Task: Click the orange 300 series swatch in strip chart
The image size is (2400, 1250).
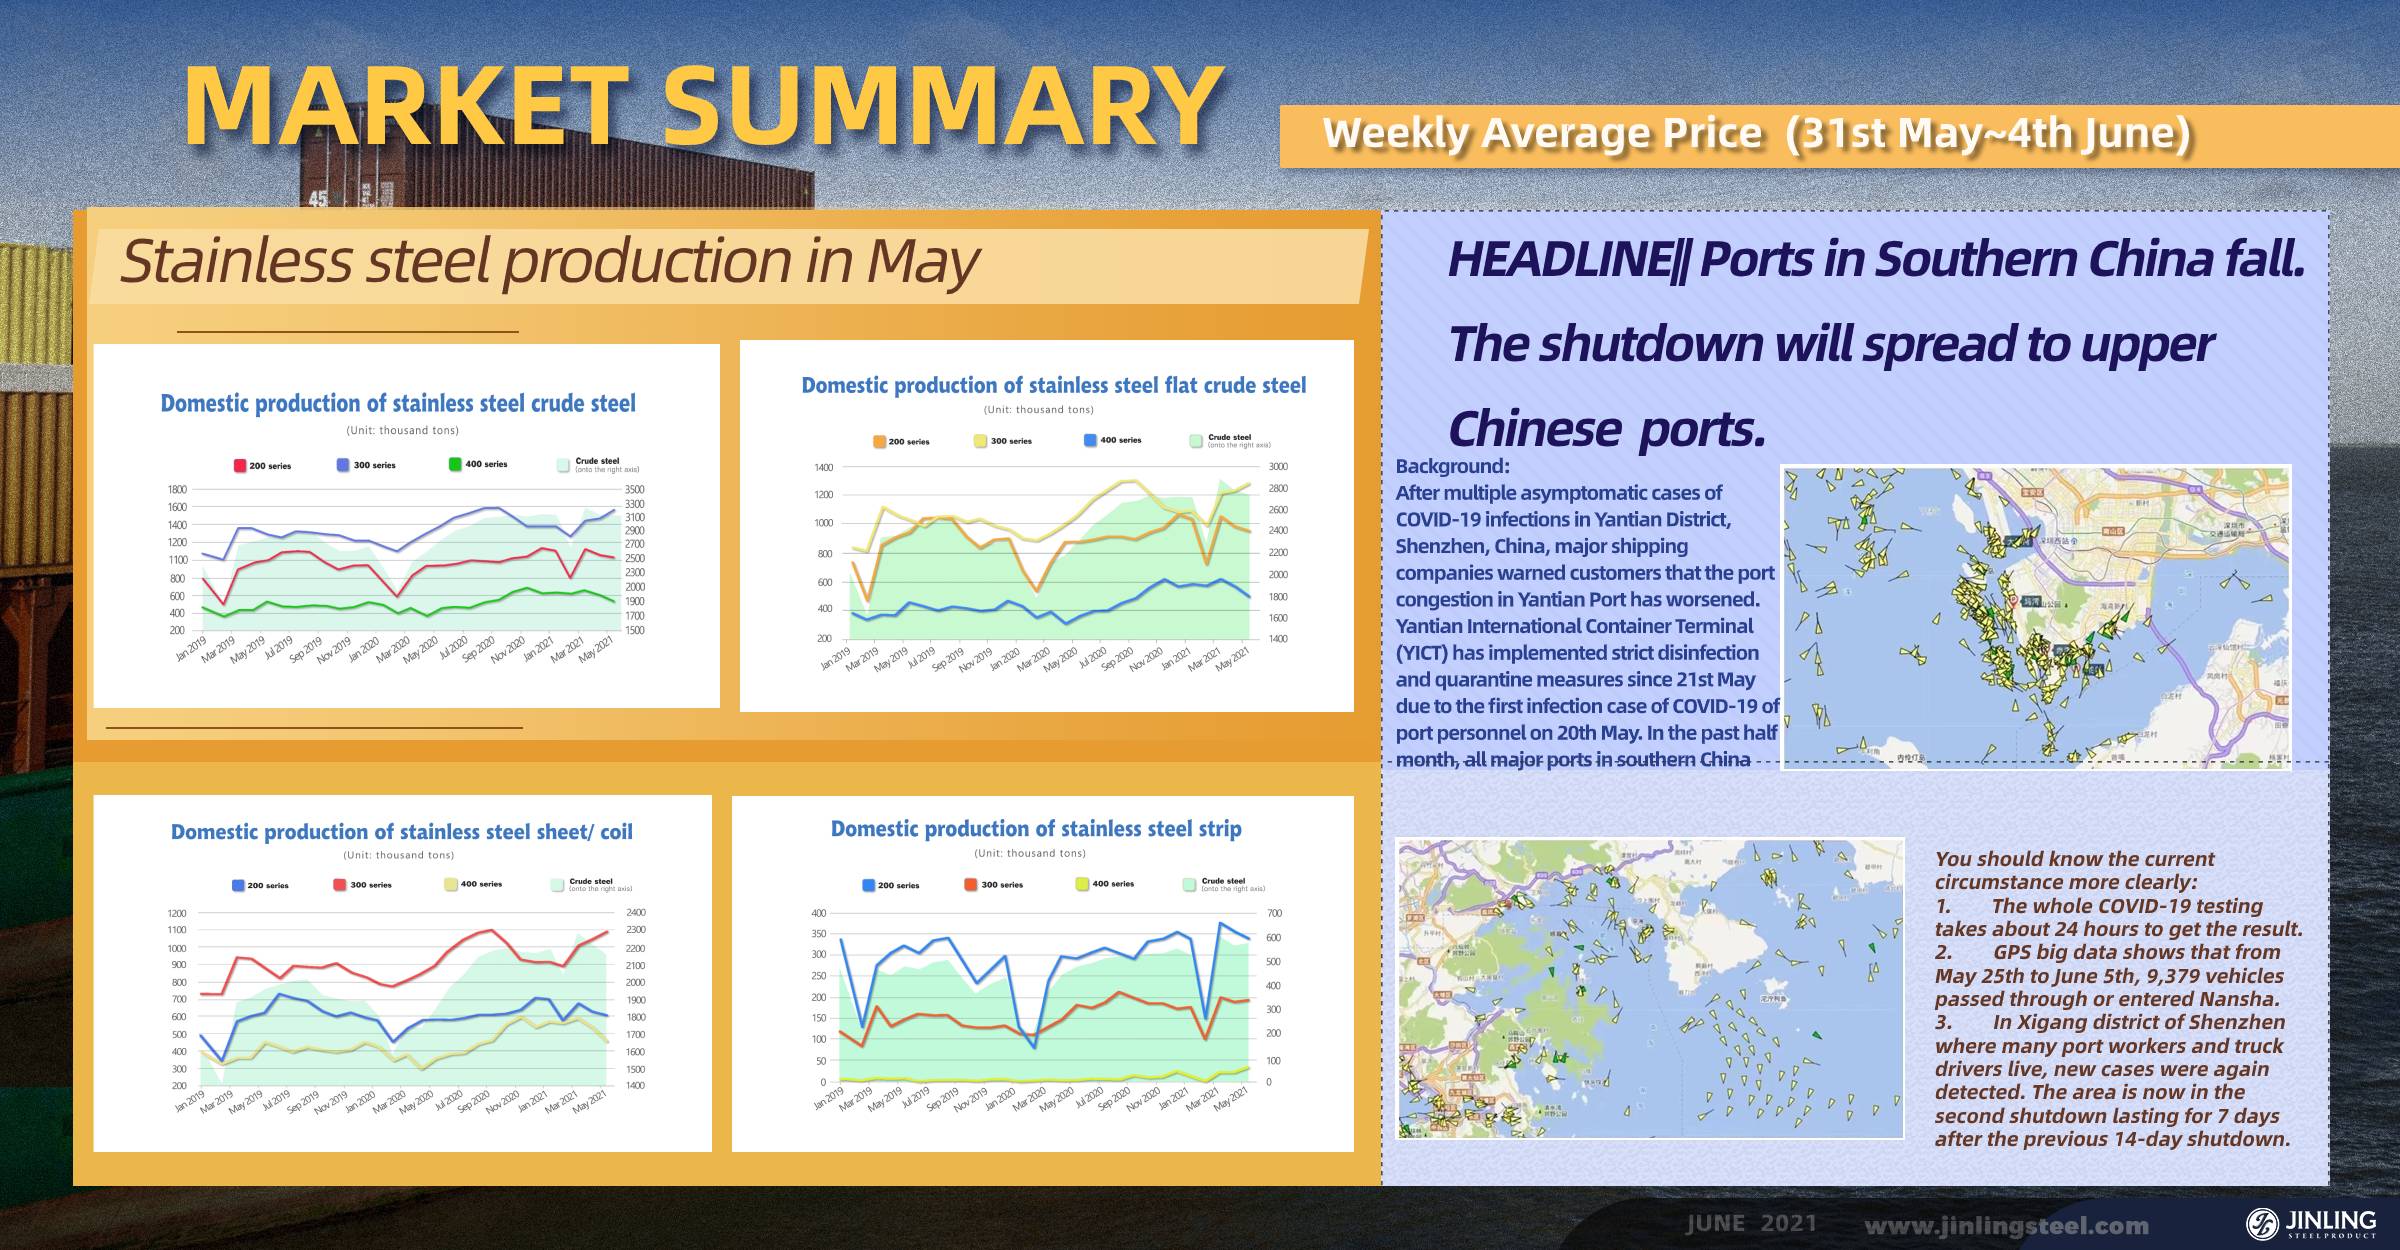Action: 971,885
